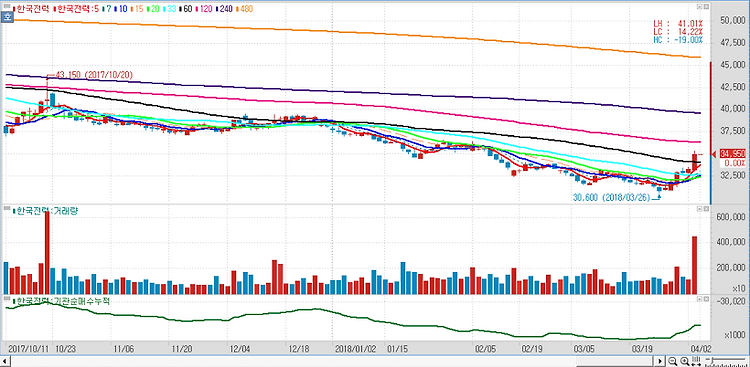Click the 37,500 price axis label
The image size is (750, 367).
(x=733, y=131)
